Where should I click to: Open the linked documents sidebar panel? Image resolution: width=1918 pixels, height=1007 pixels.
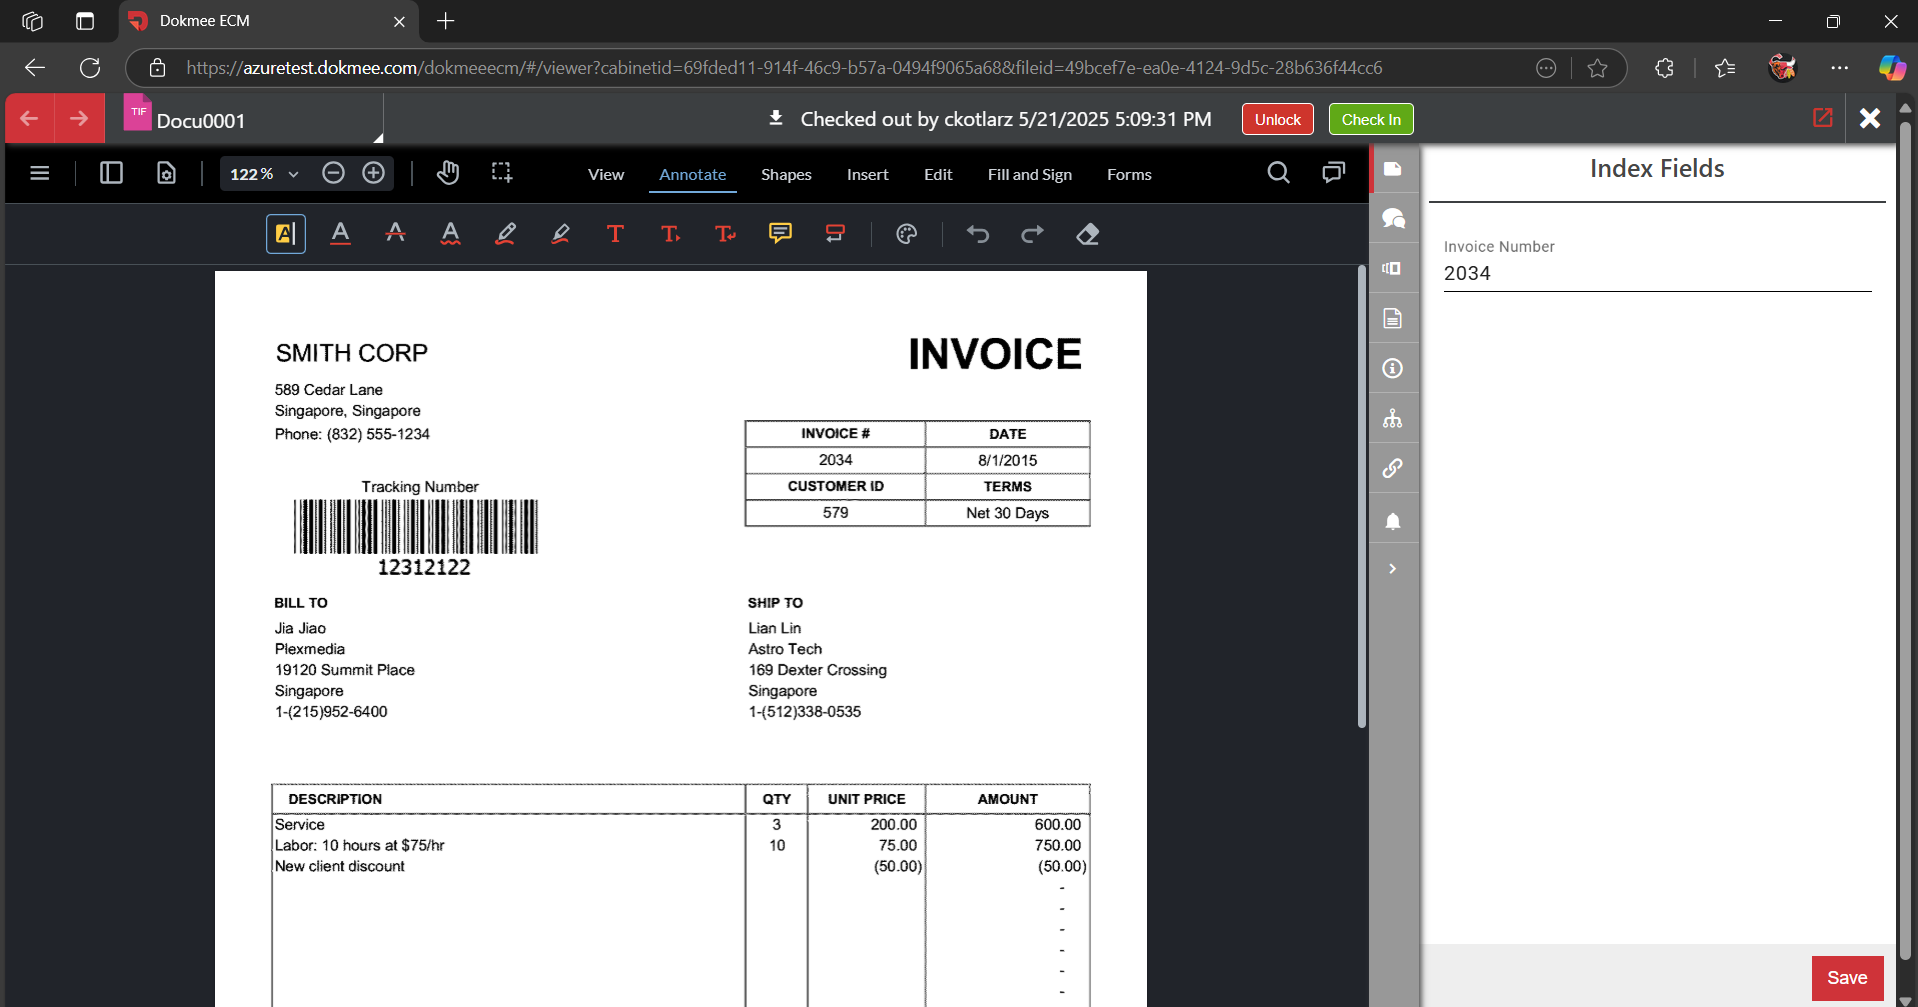tap(1393, 468)
